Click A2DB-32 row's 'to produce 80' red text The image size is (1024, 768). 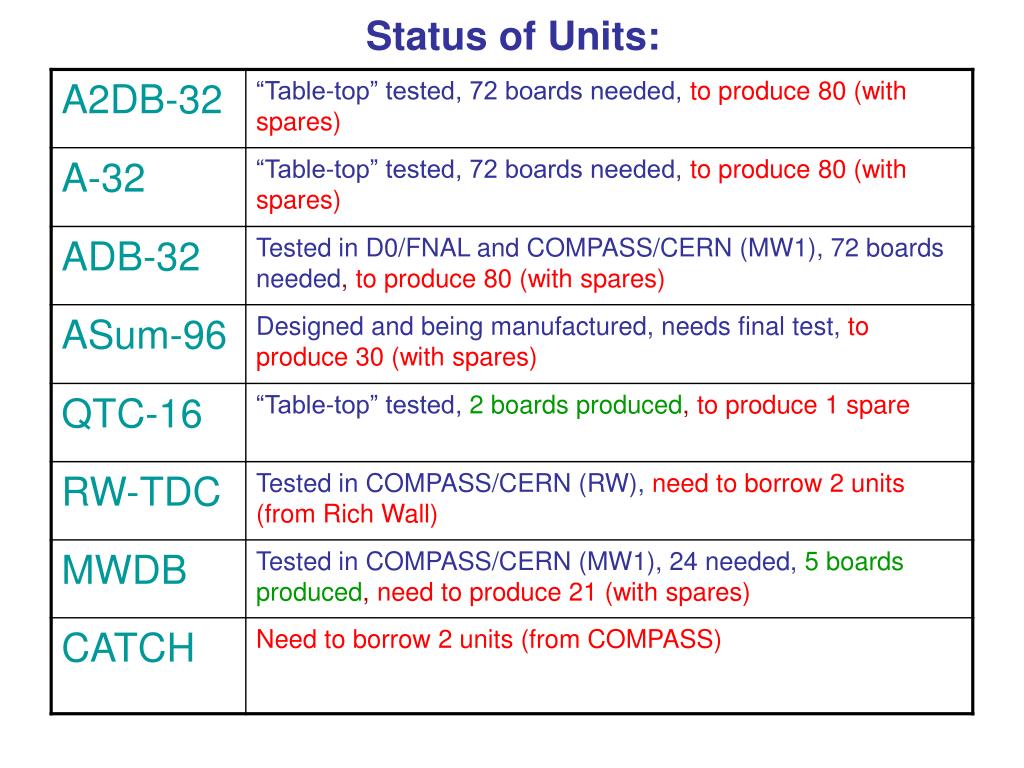click(768, 91)
